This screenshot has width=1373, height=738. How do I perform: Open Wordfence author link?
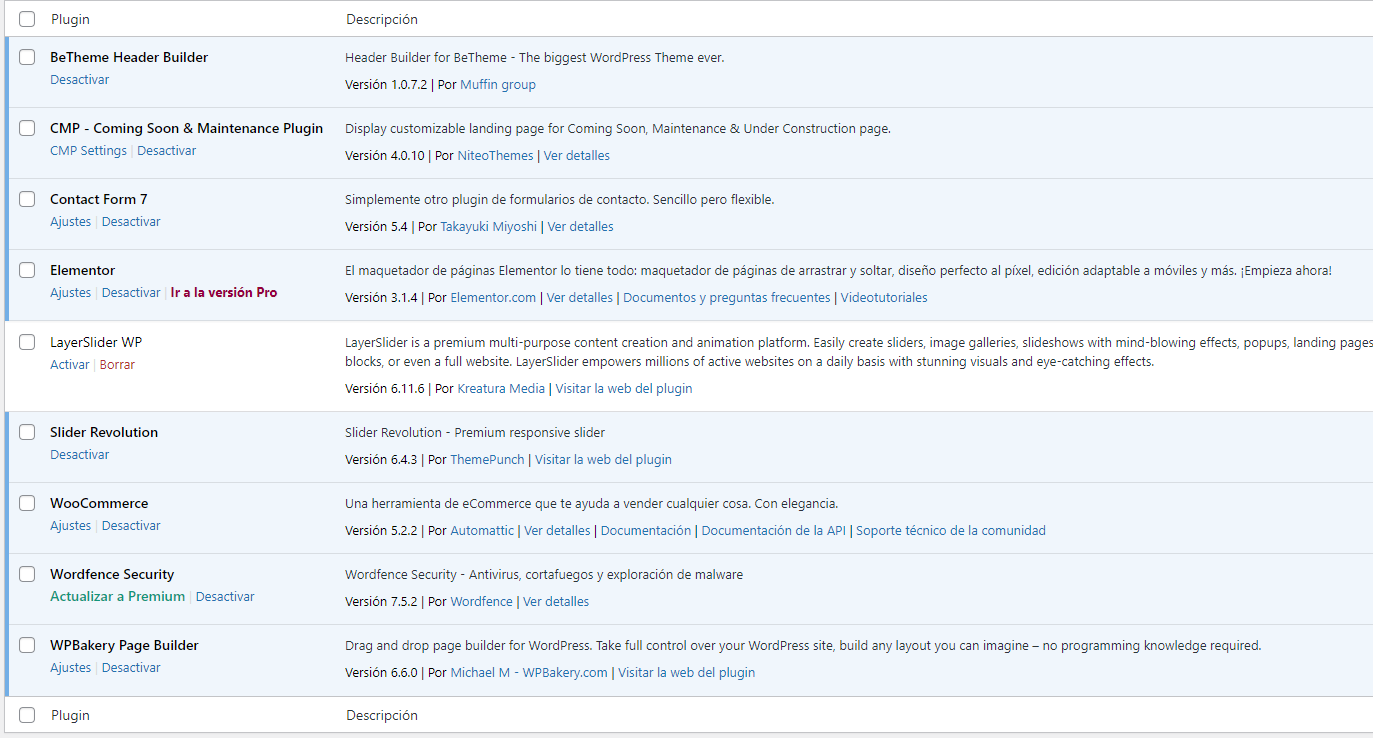point(481,602)
